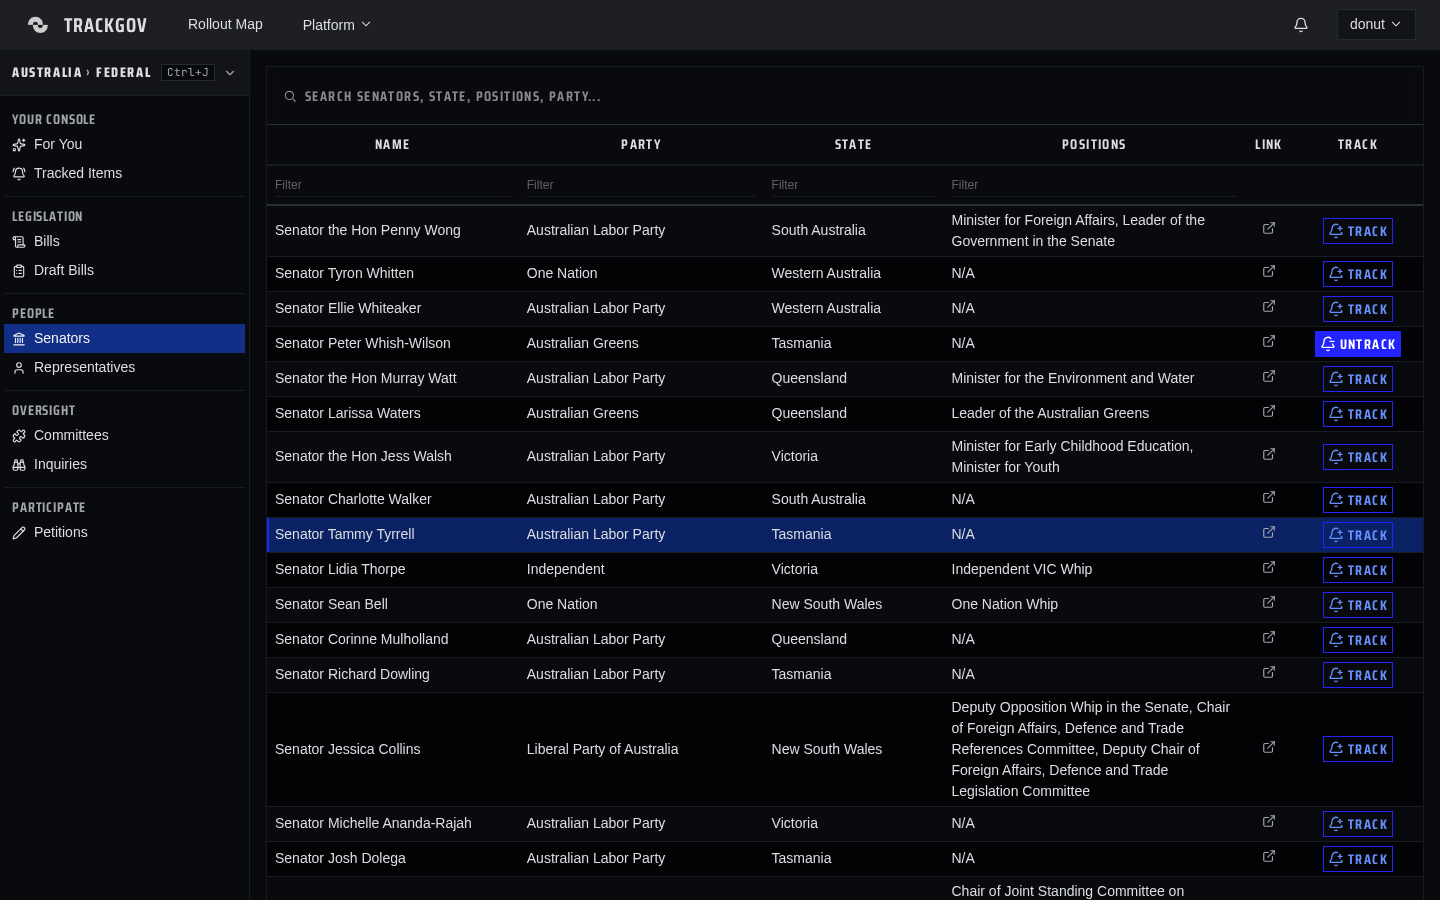Untrack Senator Peter Whish-Wilson

pyautogui.click(x=1358, y=344)
